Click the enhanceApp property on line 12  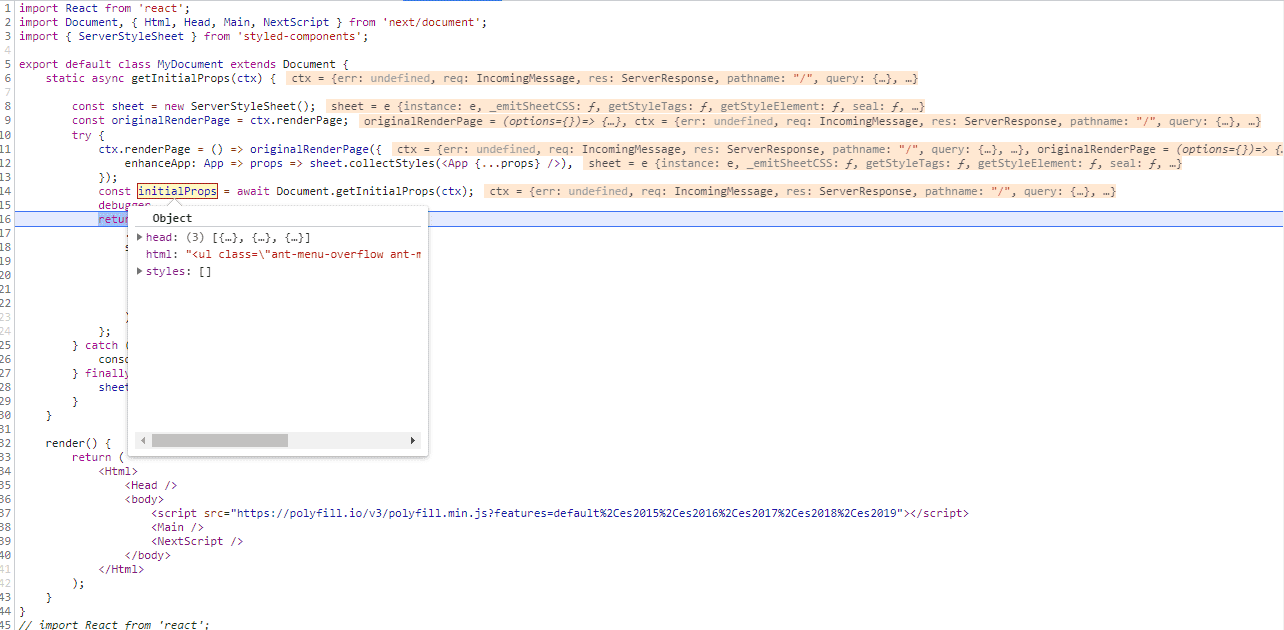click(x=157, y=163)
